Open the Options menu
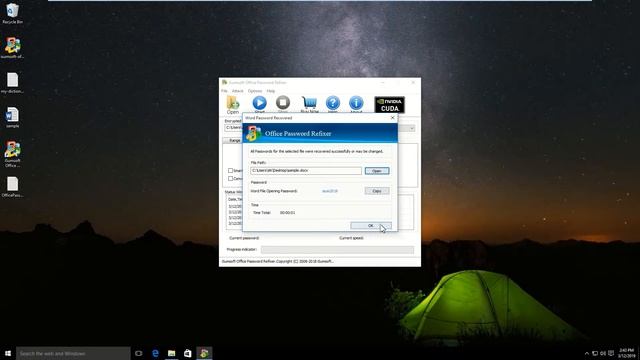 coord(255,91)
